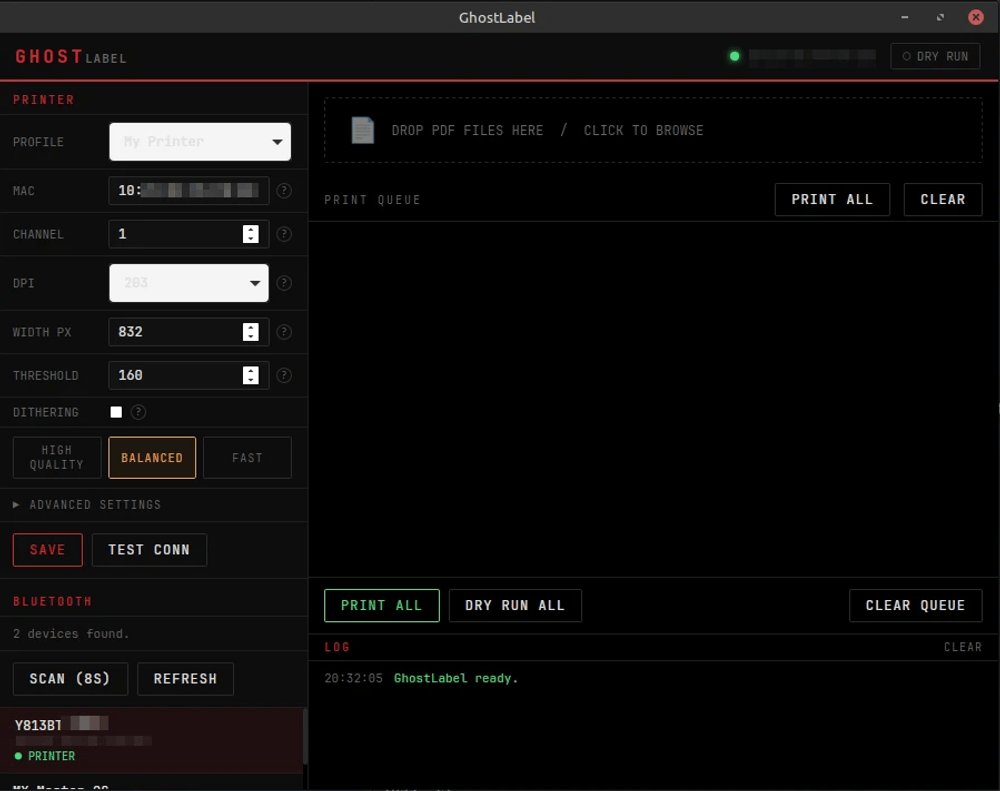Enable the DITHERING checkbox
This screenshot has height=791, width=1000.
(116, 412)
